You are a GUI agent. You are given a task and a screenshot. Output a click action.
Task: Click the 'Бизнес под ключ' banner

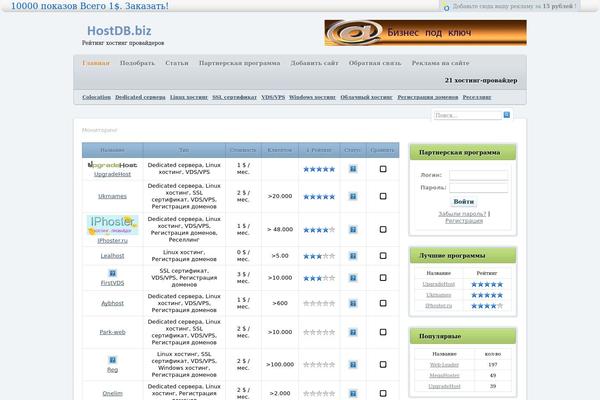click(426, 33)
